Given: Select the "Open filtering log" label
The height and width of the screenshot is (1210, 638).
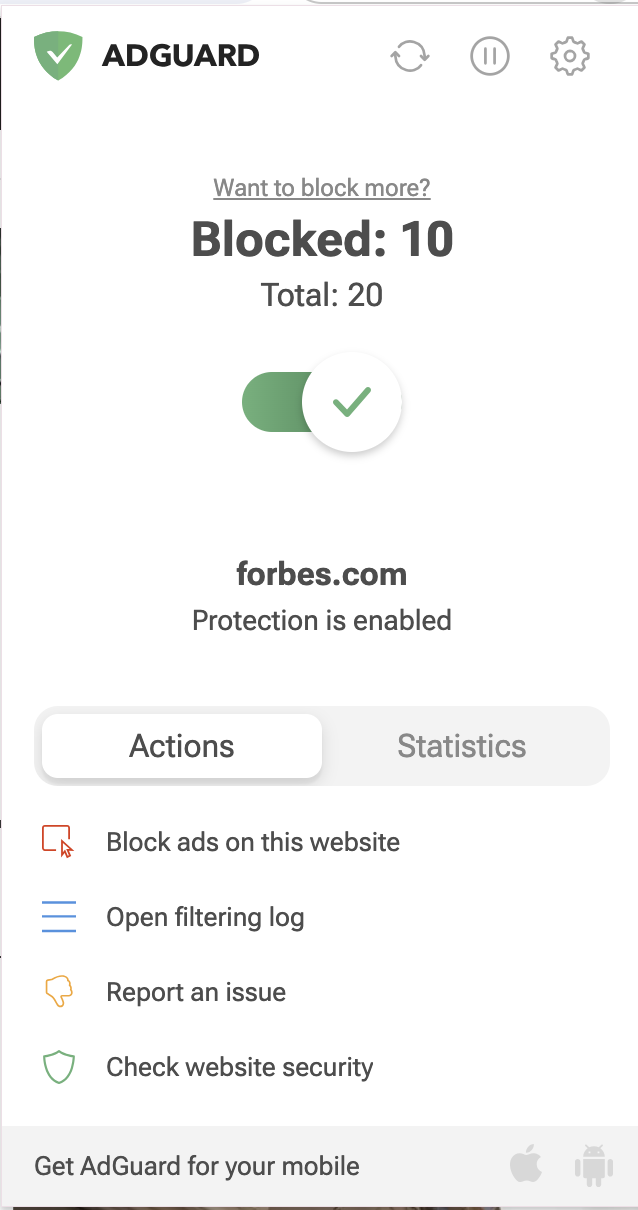Looking at the screenshot, I should (205, 917).
